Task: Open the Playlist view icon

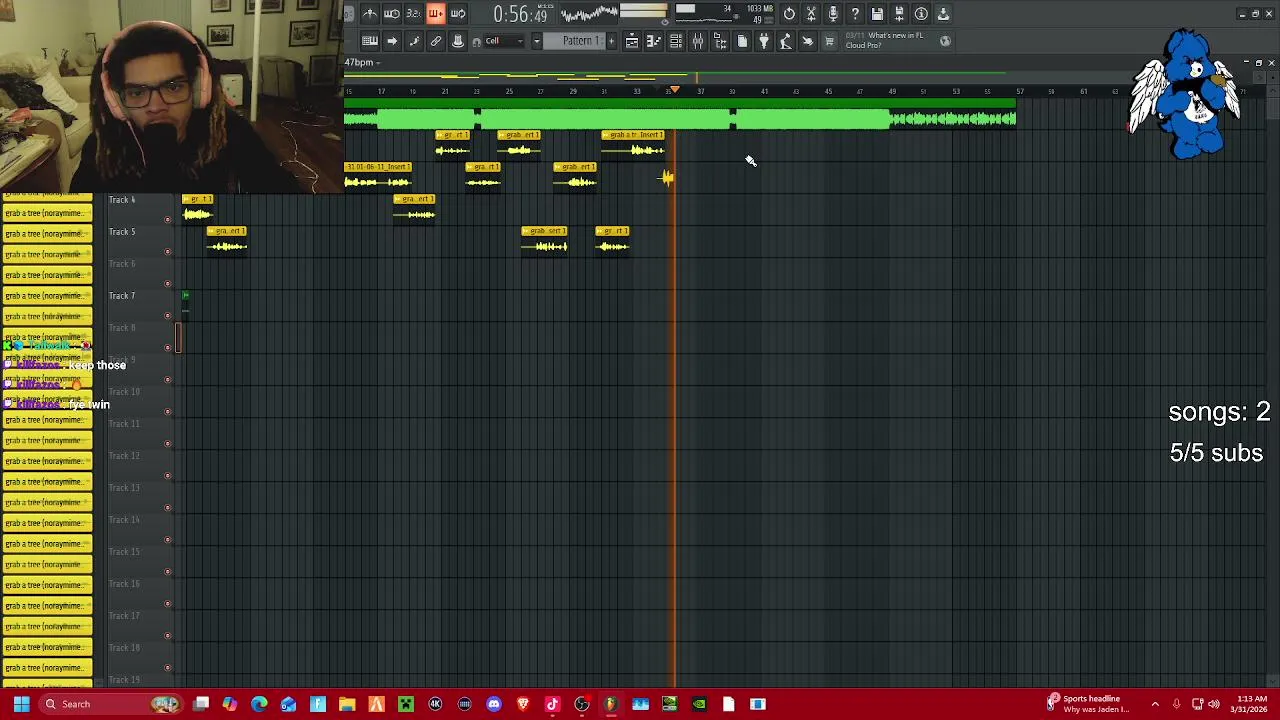Action: [632, 41]
